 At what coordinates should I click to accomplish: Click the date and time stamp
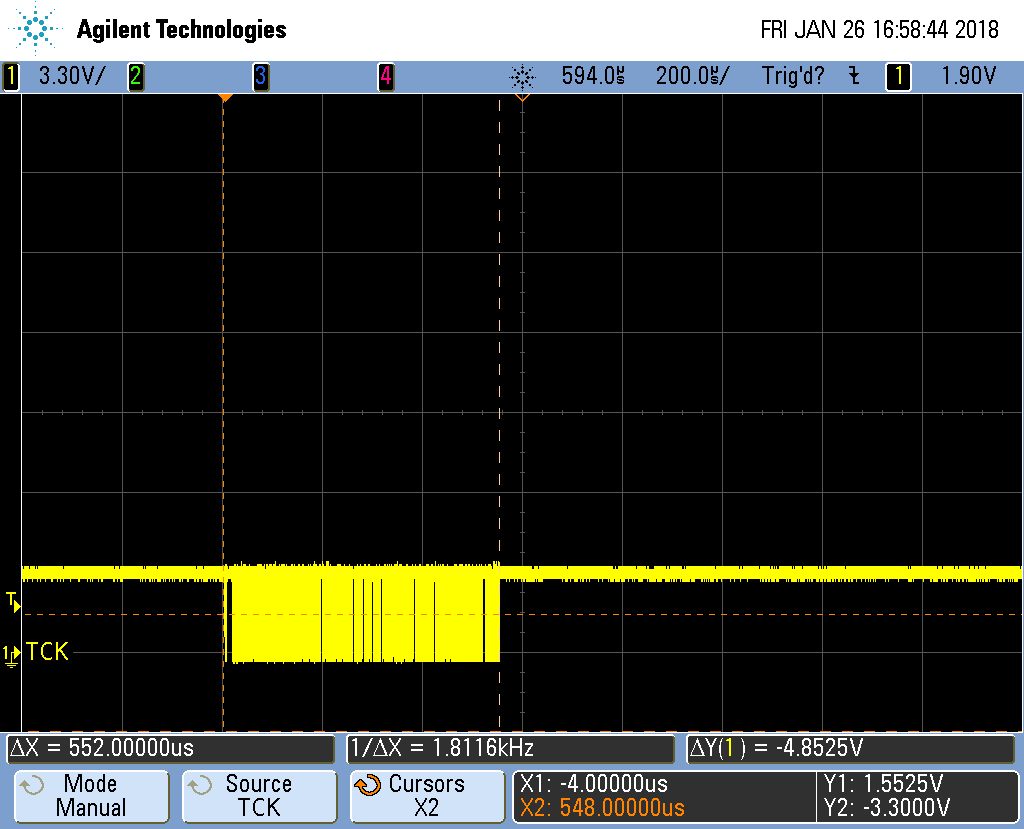(879, 29)
